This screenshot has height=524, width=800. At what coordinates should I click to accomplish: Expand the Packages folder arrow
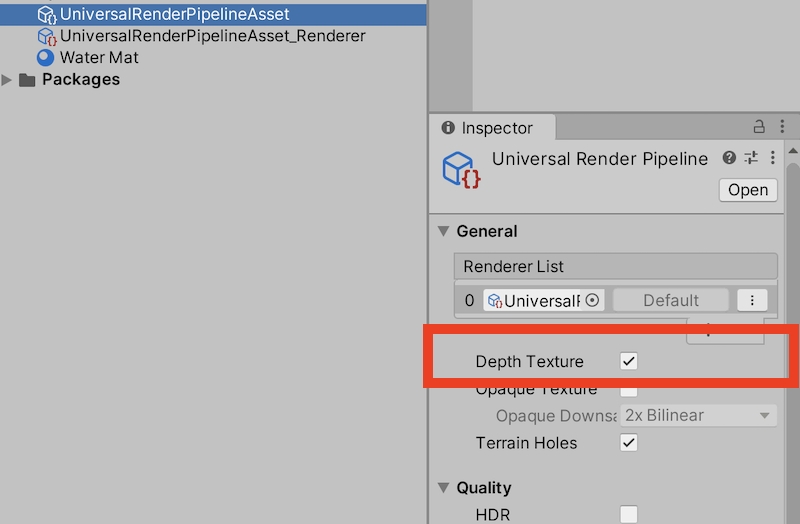pos(7,80)
